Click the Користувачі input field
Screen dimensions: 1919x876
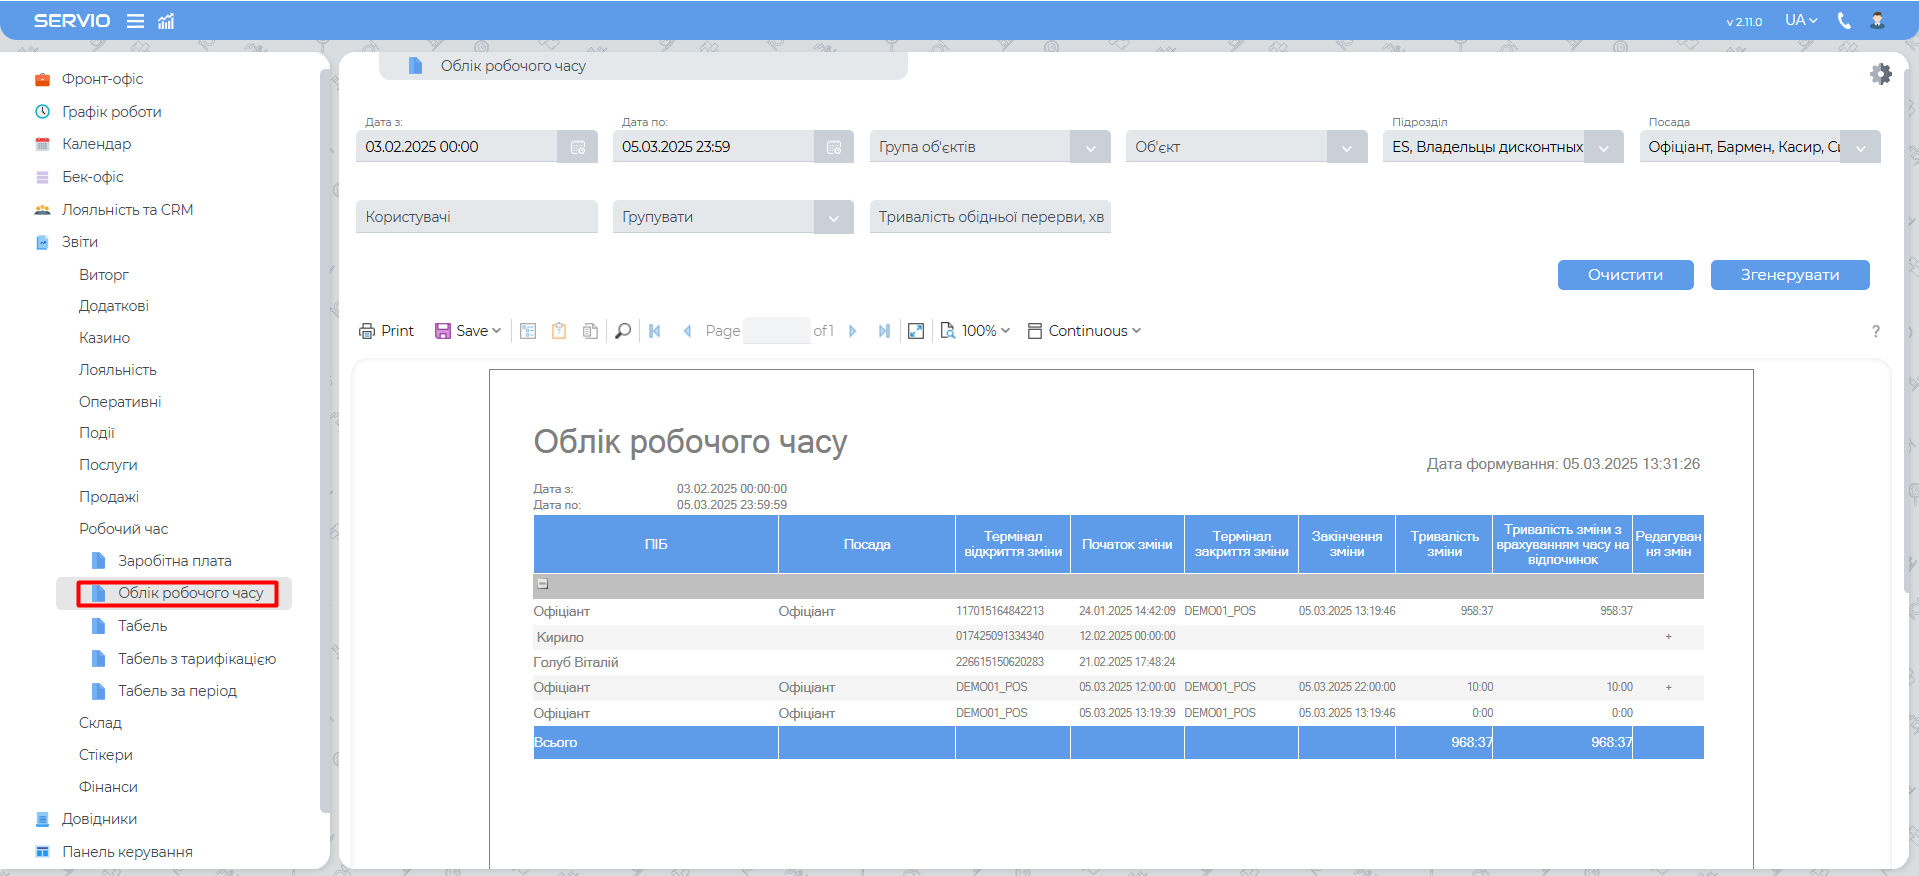476,217
